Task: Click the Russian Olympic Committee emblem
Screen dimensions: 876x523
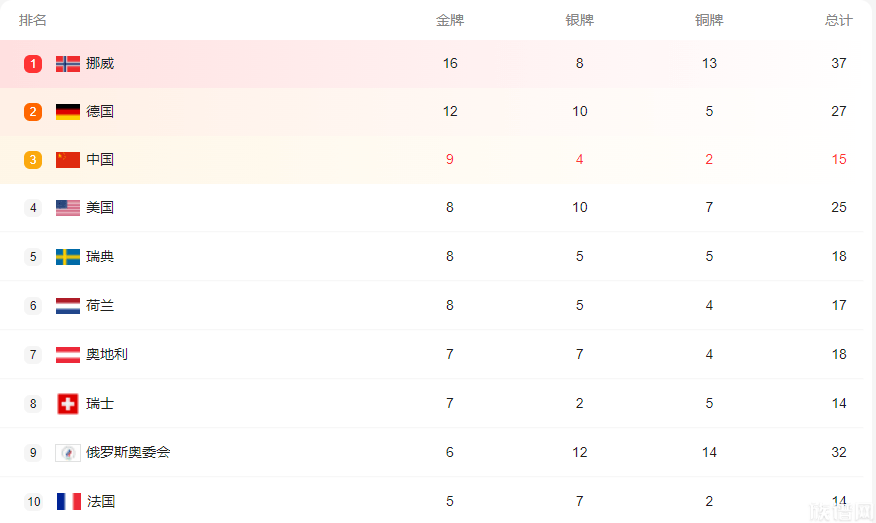Action: (x=68, y=453)
